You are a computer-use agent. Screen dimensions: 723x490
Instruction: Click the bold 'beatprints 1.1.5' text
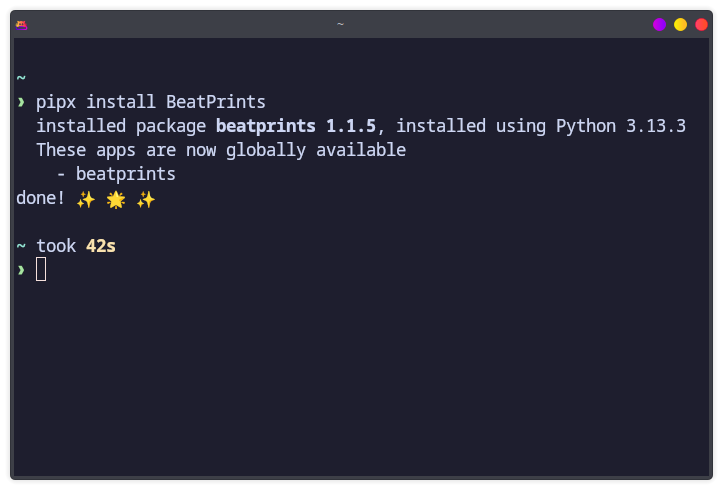pyautogui.click(x=296, y=126)
